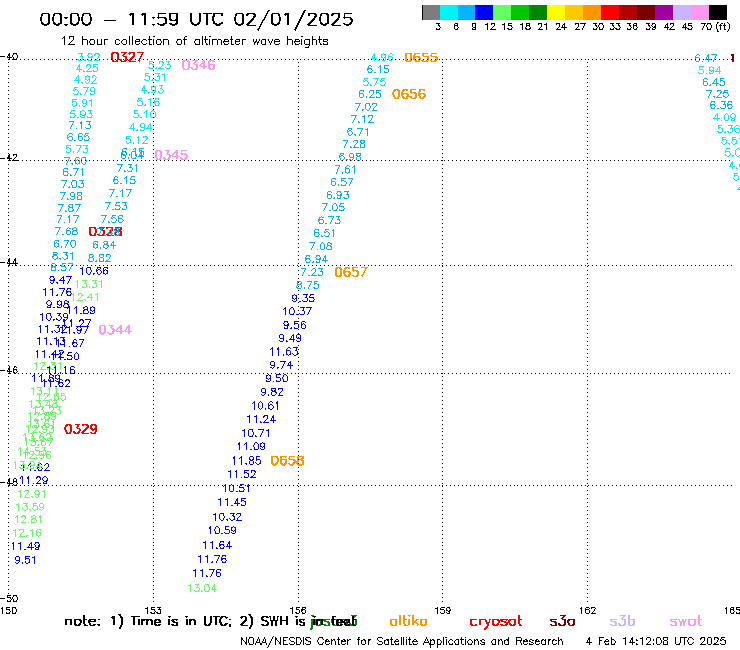This screenshot has height=650, width=740.
Task: Click the green '13.31' wave height value
Action: coord(89,284)
